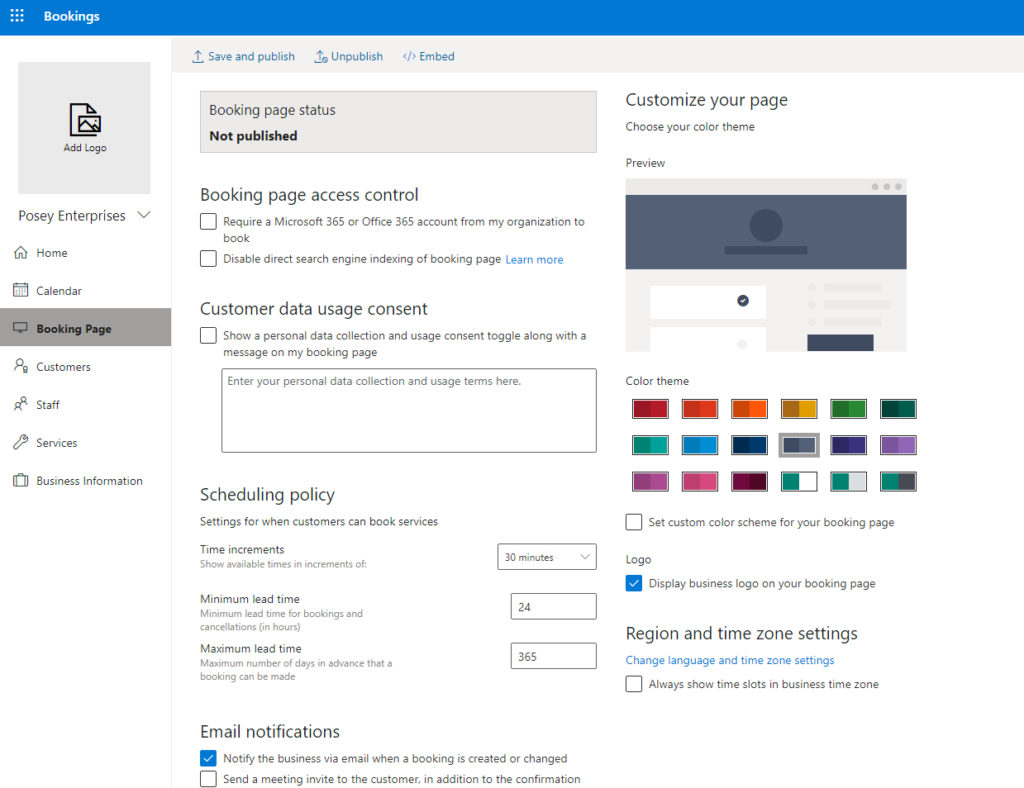Open Services in the sidebar
Screen dimensions: 1024x788
click(86, 442)
